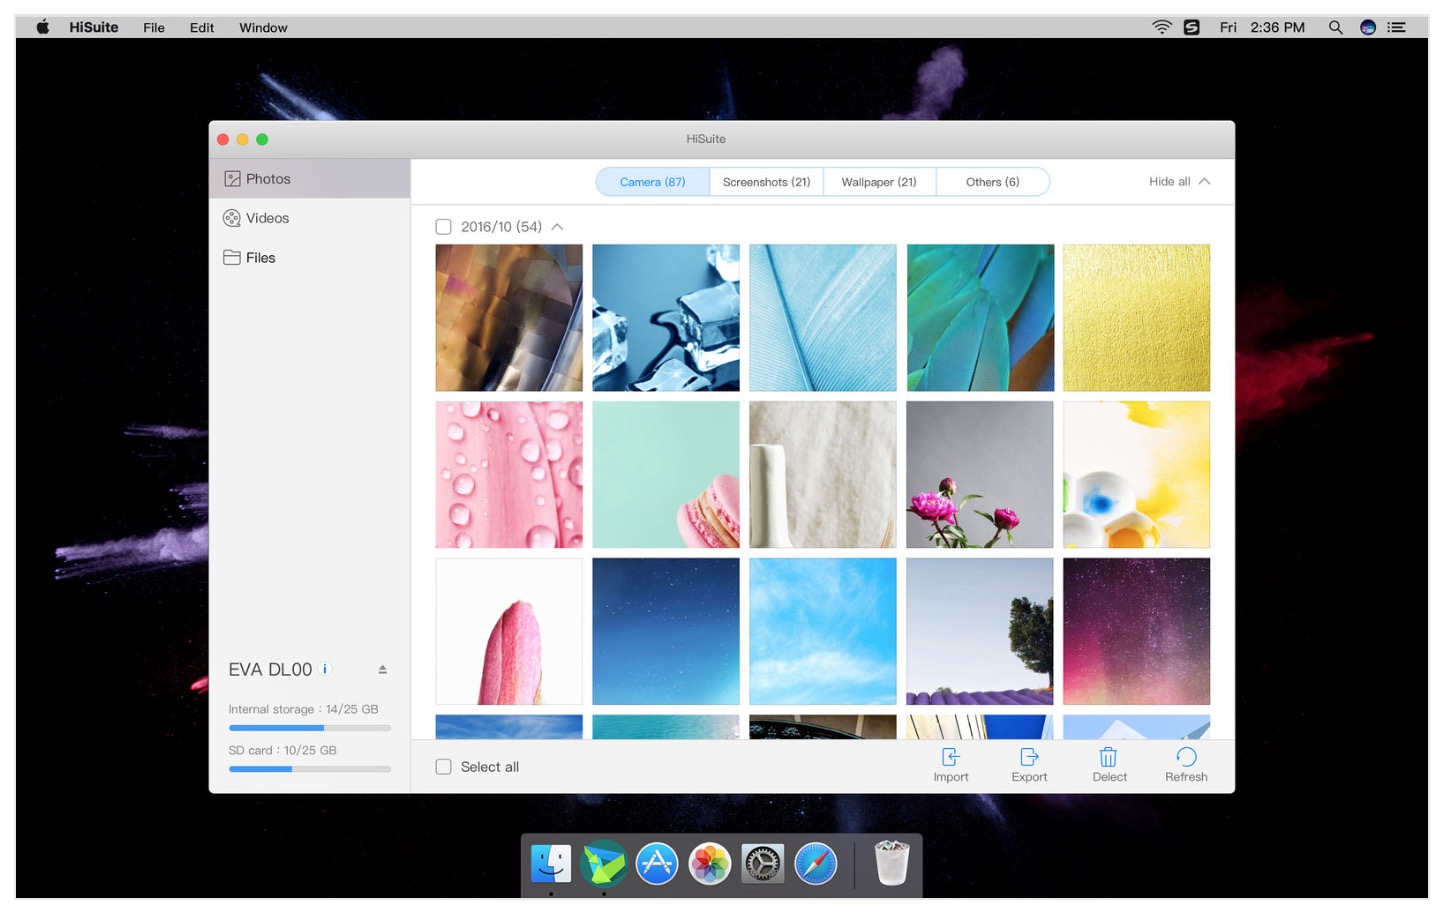Launch Photos app from the dock
Screen dimensions: 1446x914
(x=710, y=863)
